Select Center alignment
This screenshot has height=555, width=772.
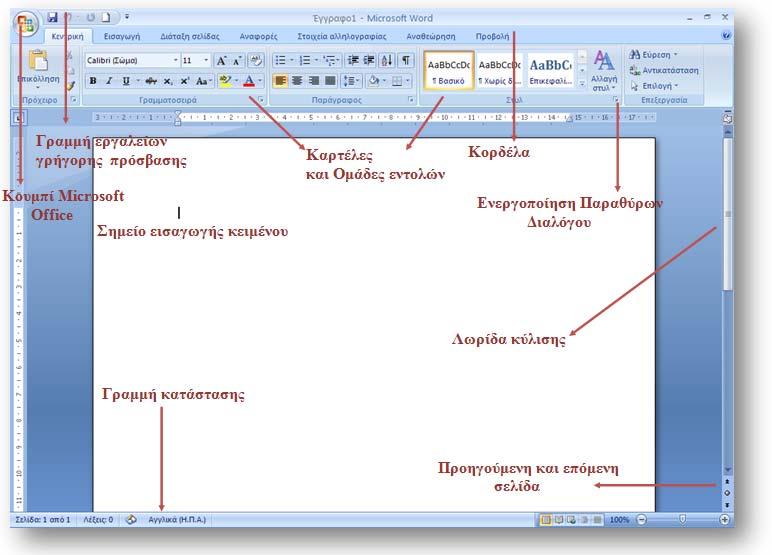click(x=297, y=80)
